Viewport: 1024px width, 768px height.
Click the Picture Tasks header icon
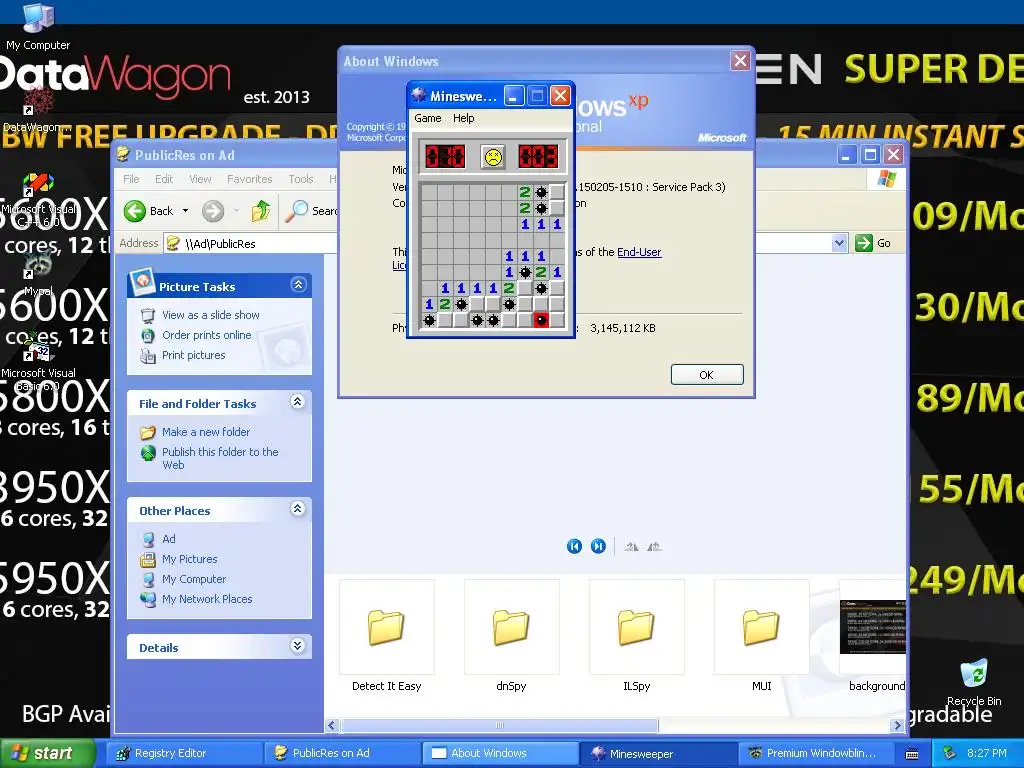click(142, 281)
